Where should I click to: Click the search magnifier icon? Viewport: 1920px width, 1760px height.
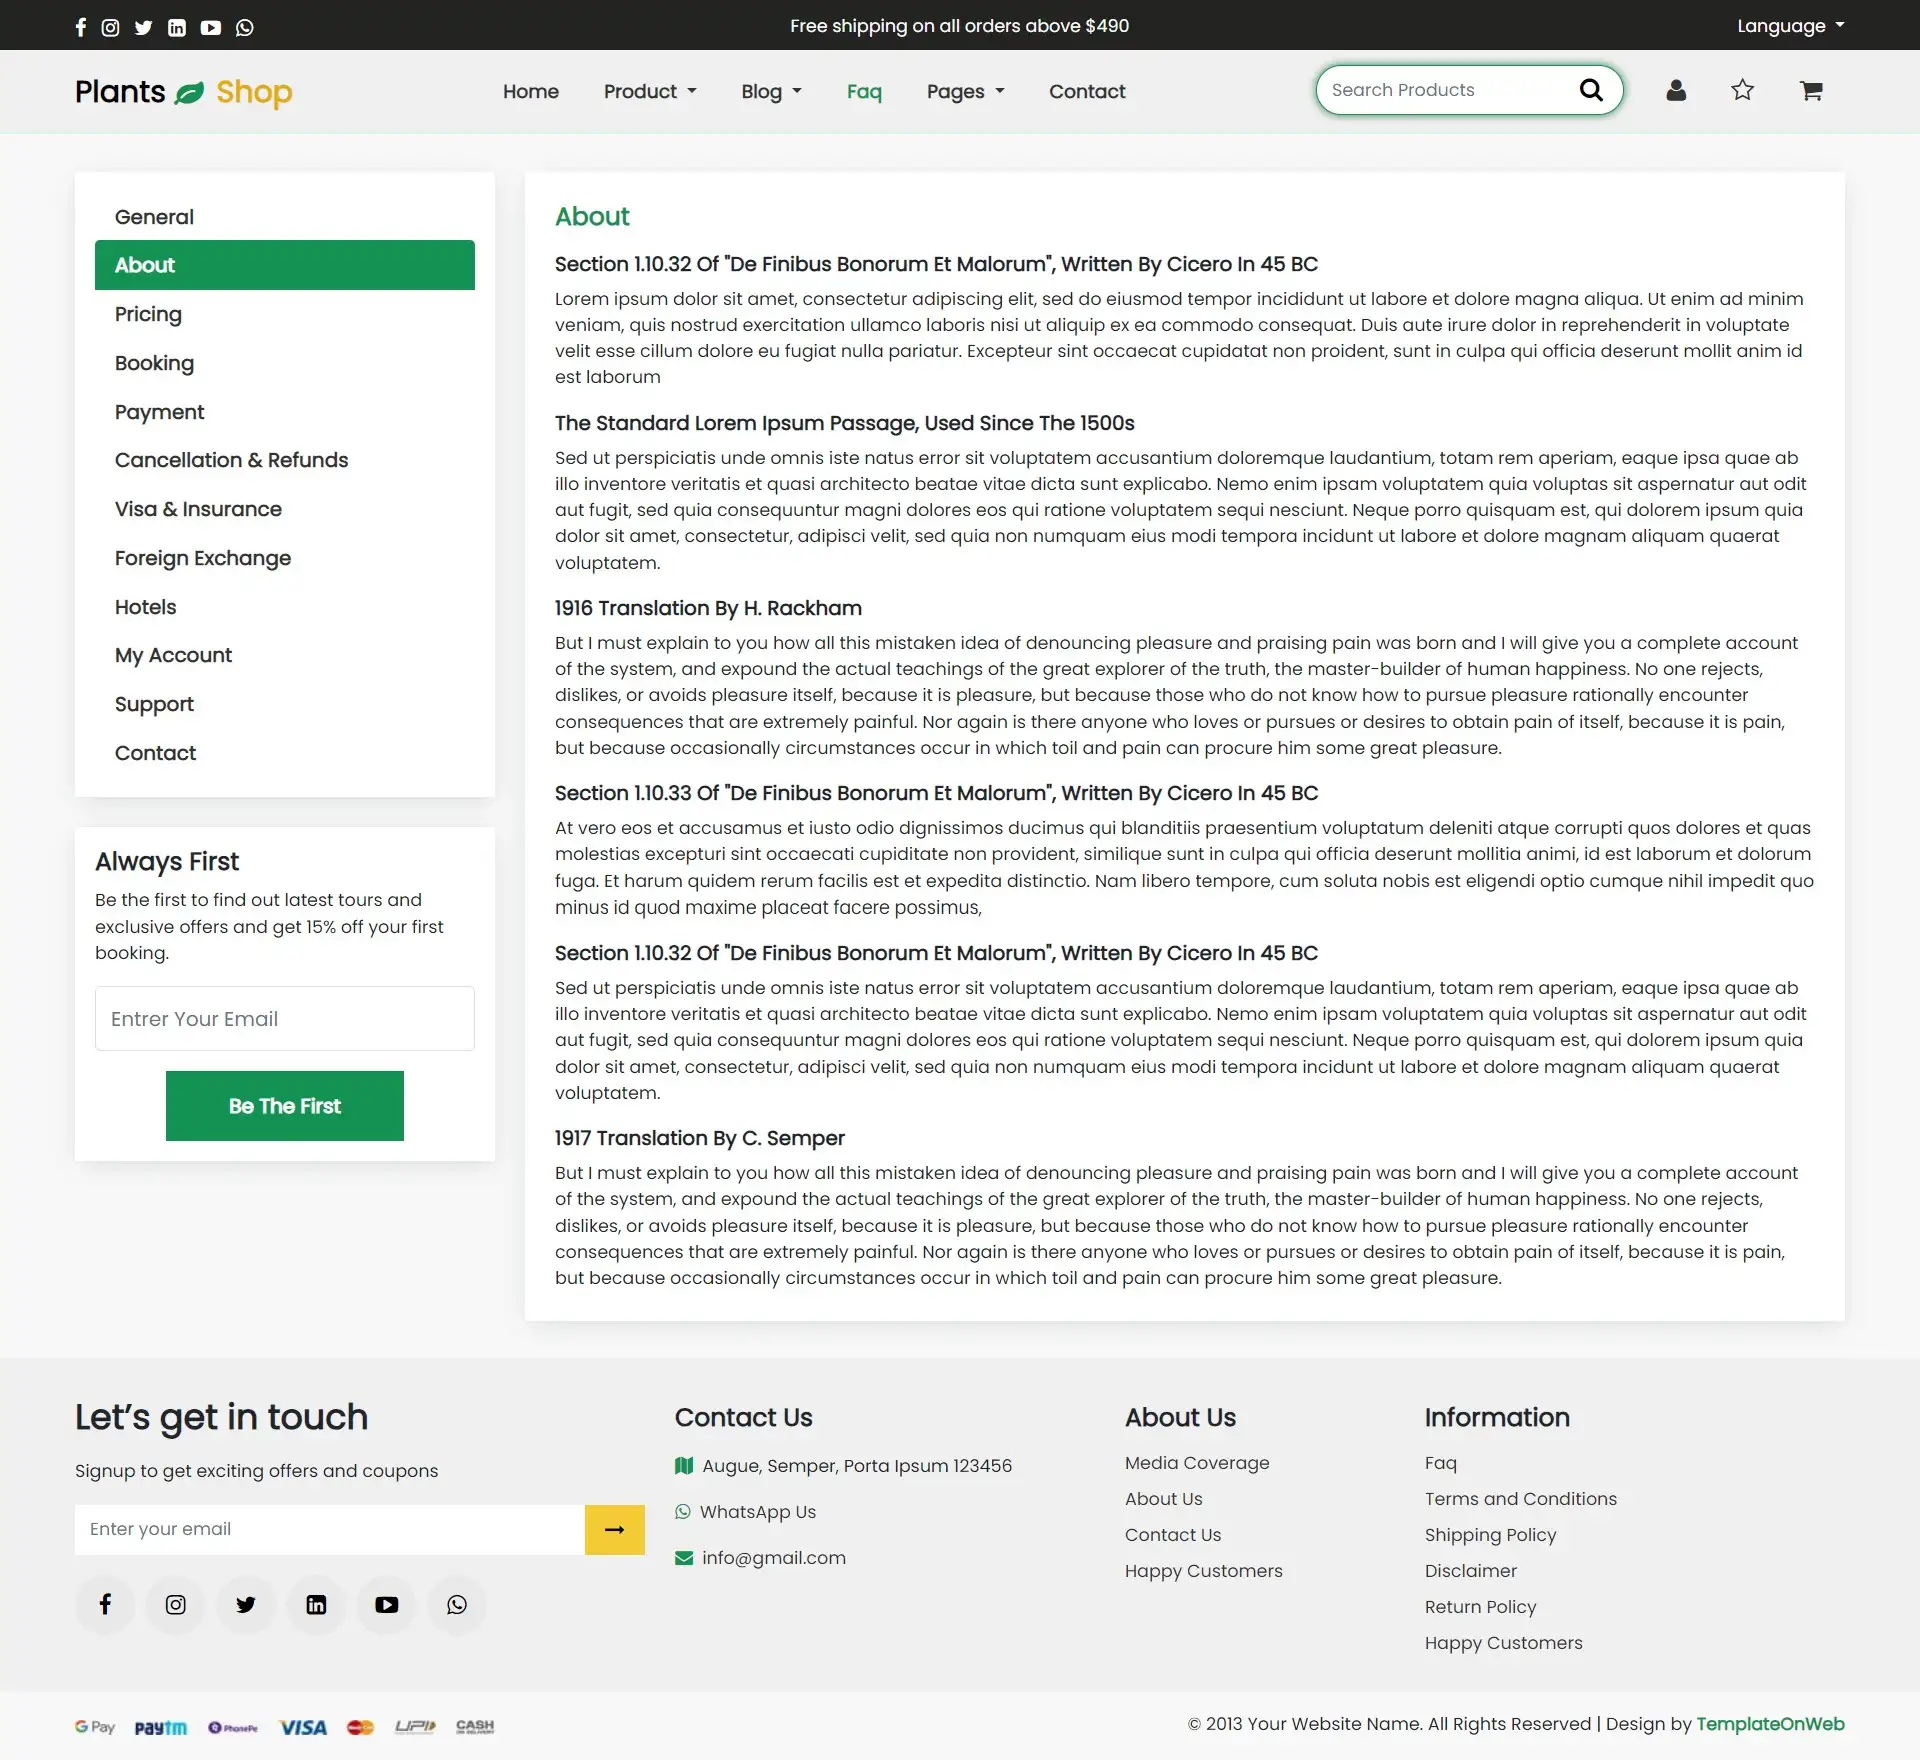coord(1590,91)
